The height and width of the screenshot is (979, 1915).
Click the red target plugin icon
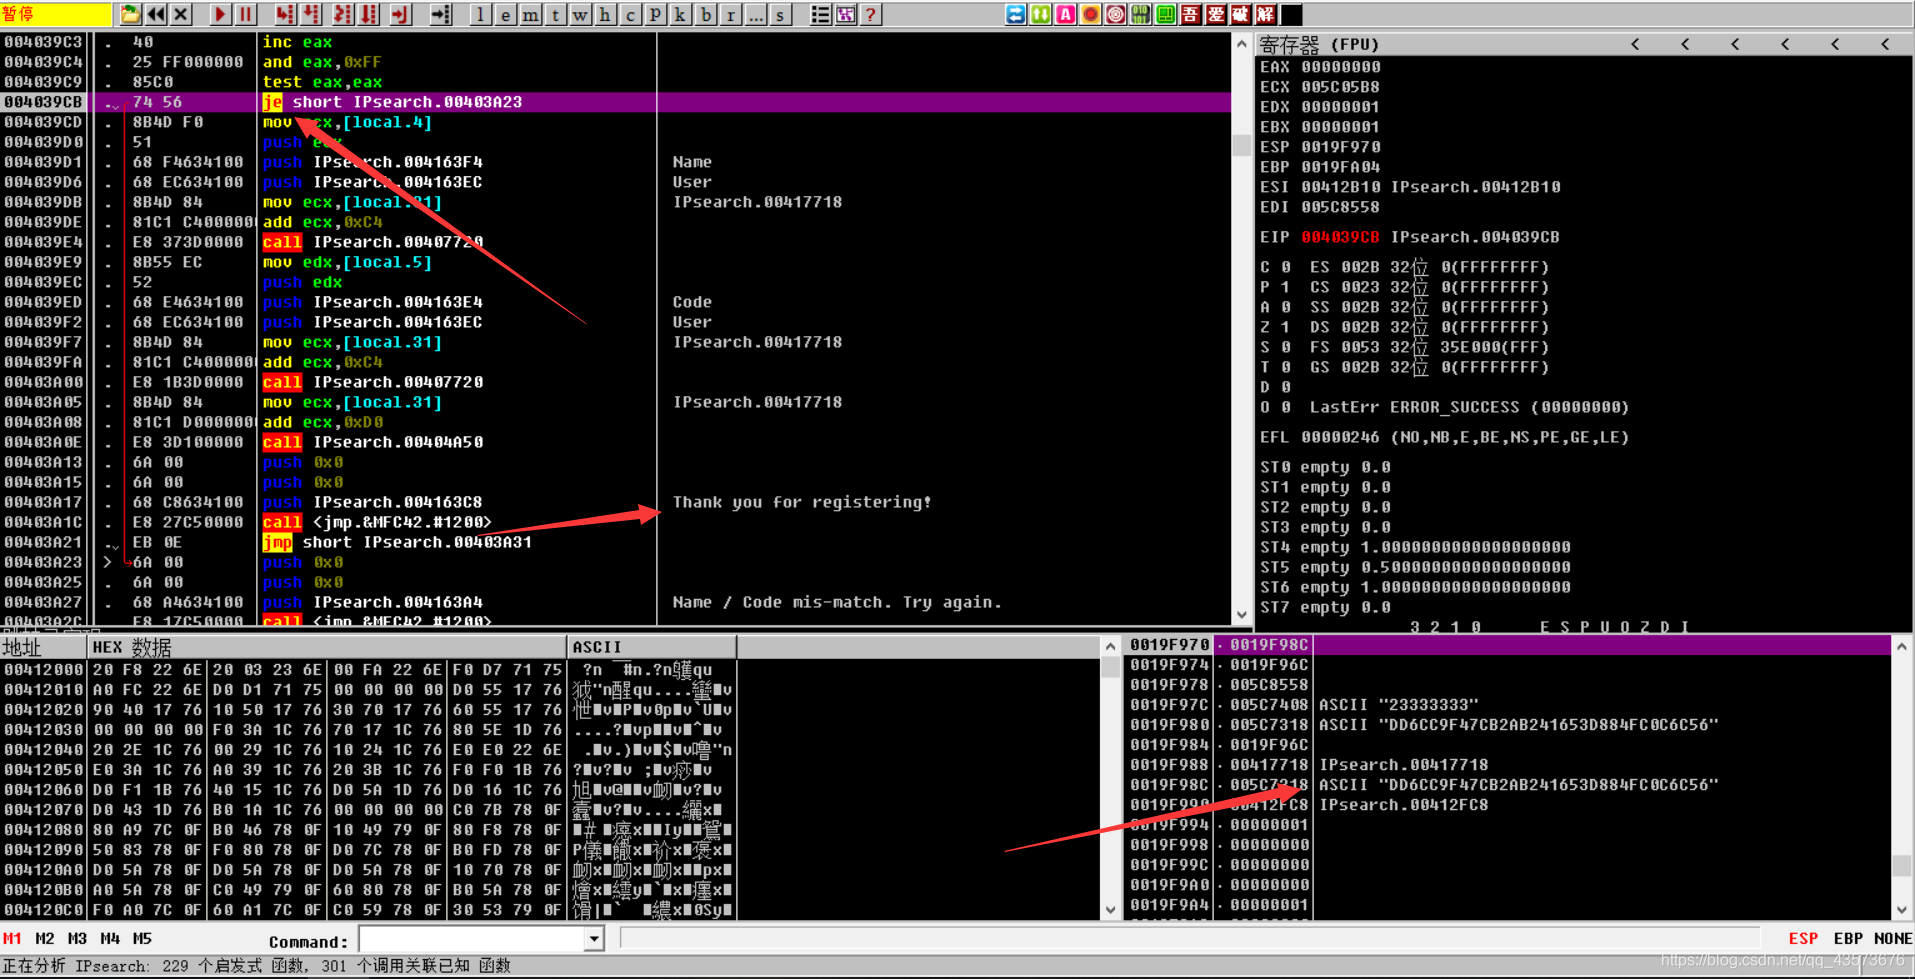pos(1116,14)
